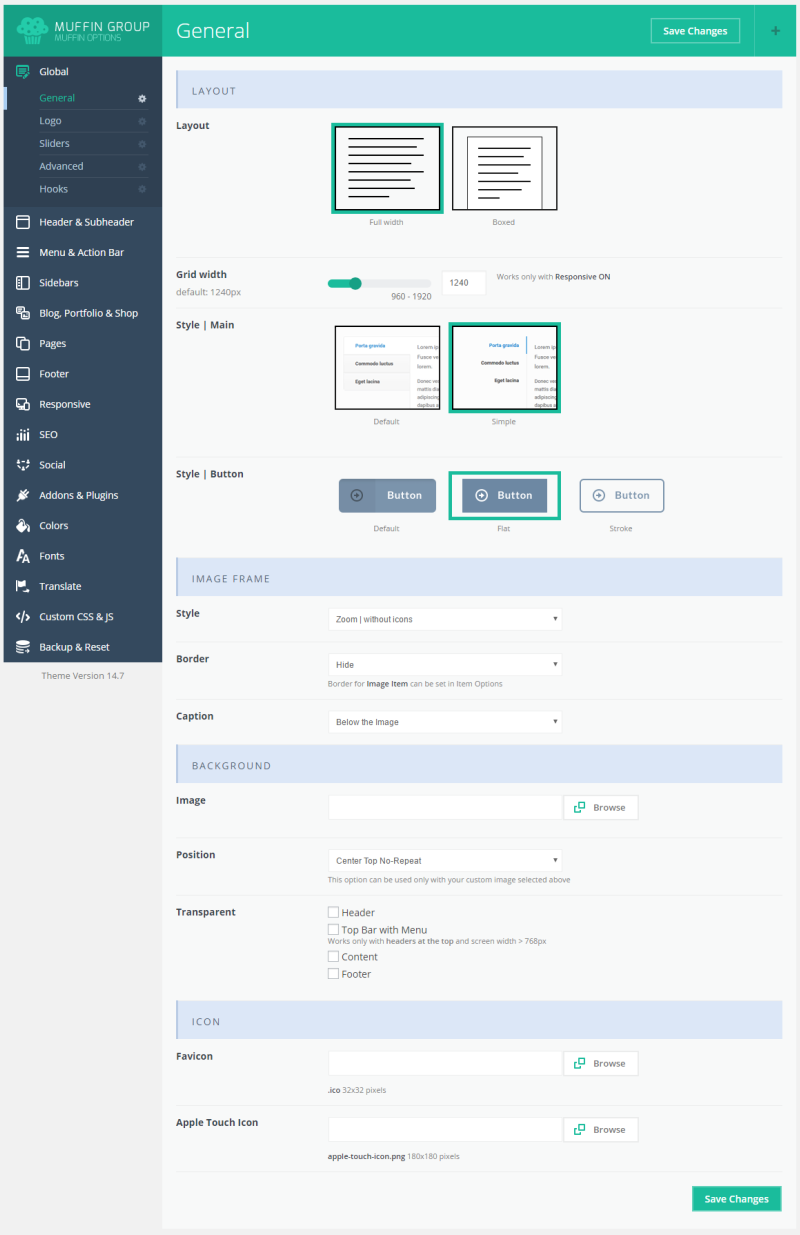Click the gear icon next to Logo
The image size is (800, 1235).
click(142, 121)
